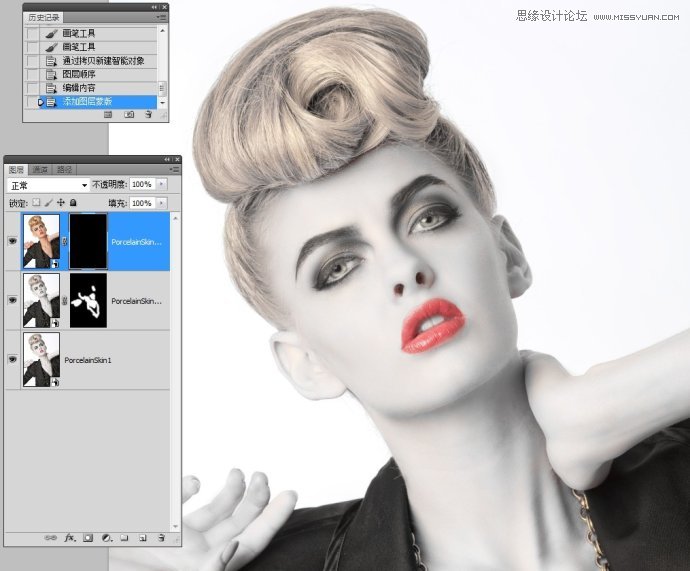
Task: Hide the PorcelainSkin1 bottom layer
Action: pos(13,358)
